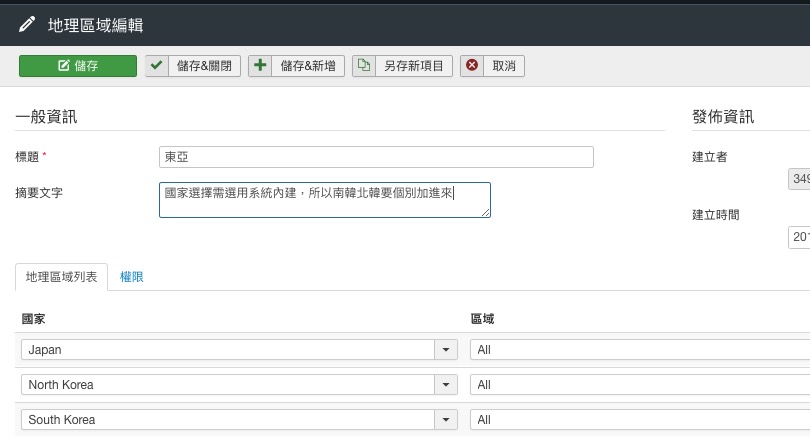Switch to the 權限 tab

click(132, 277)
